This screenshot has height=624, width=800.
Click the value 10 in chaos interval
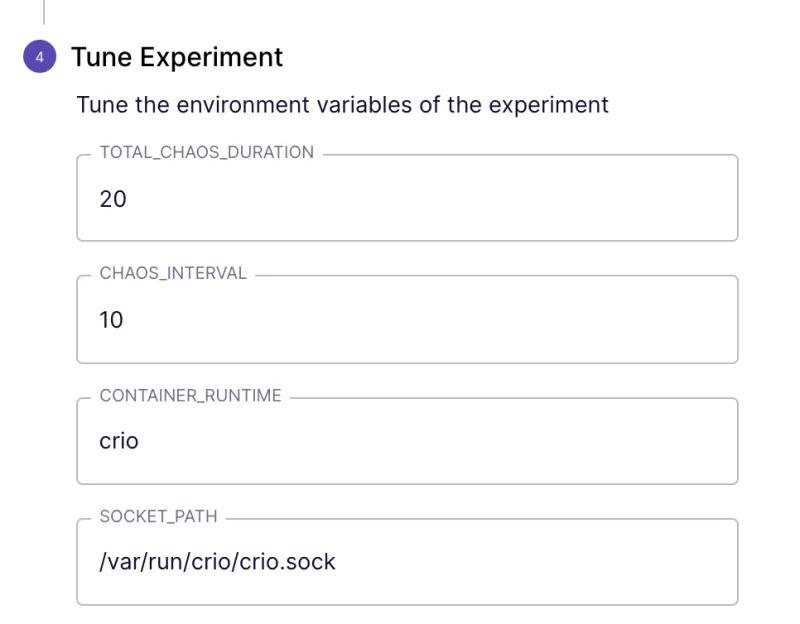tap(112, 321)
